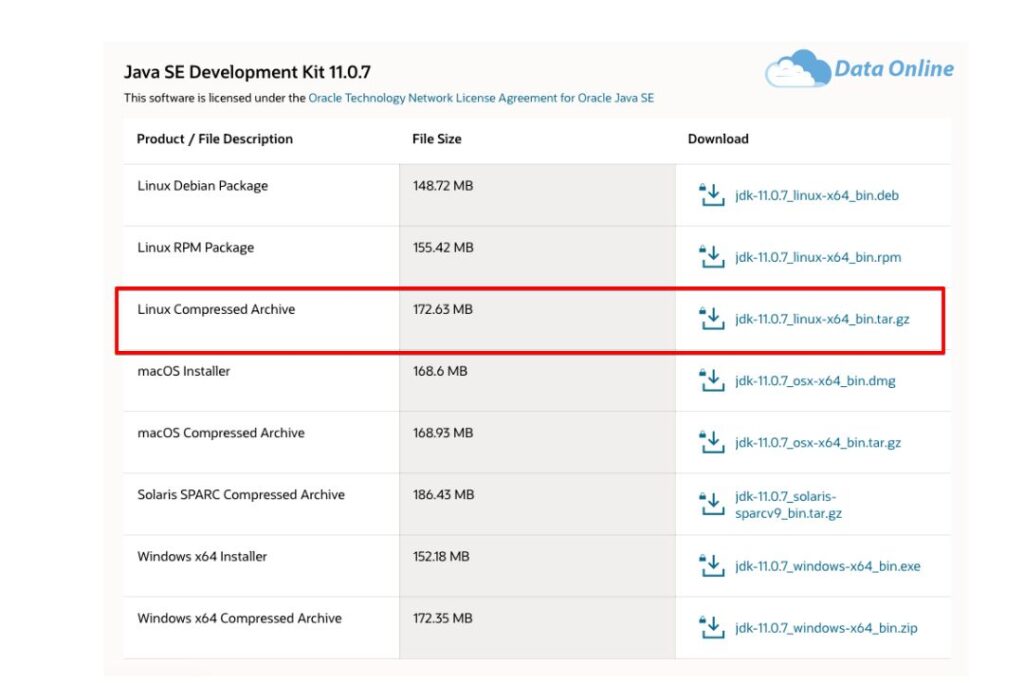
Task: Select the Linux Compressed Archive text
Action: coord(216,309)
